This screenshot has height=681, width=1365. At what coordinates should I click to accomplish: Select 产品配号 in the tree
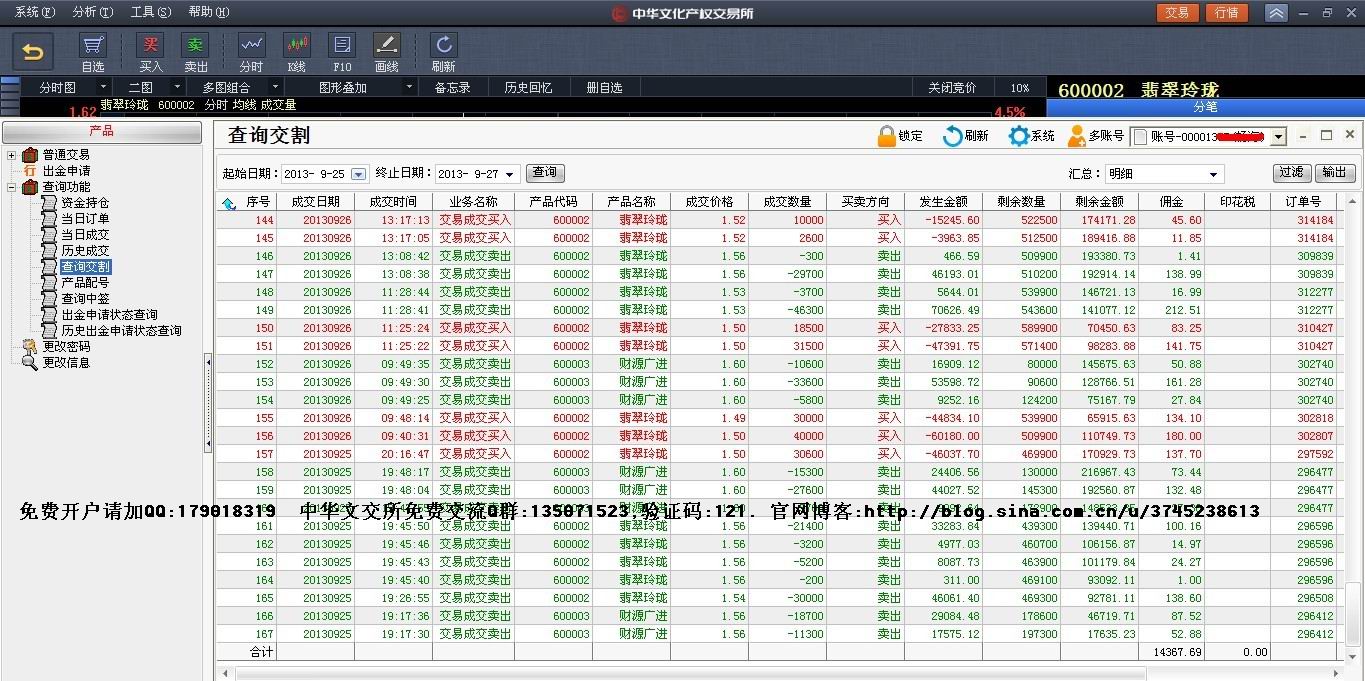[85, 282]
